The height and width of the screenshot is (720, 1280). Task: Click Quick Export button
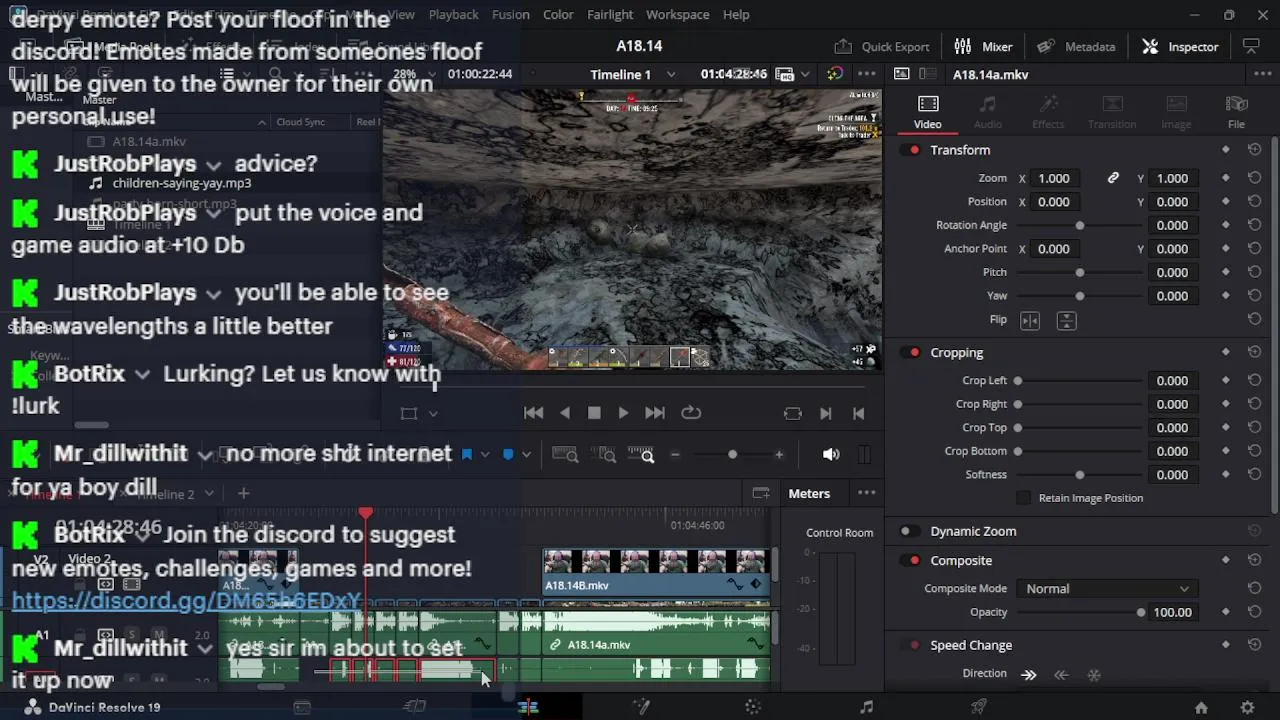[882, 46]
